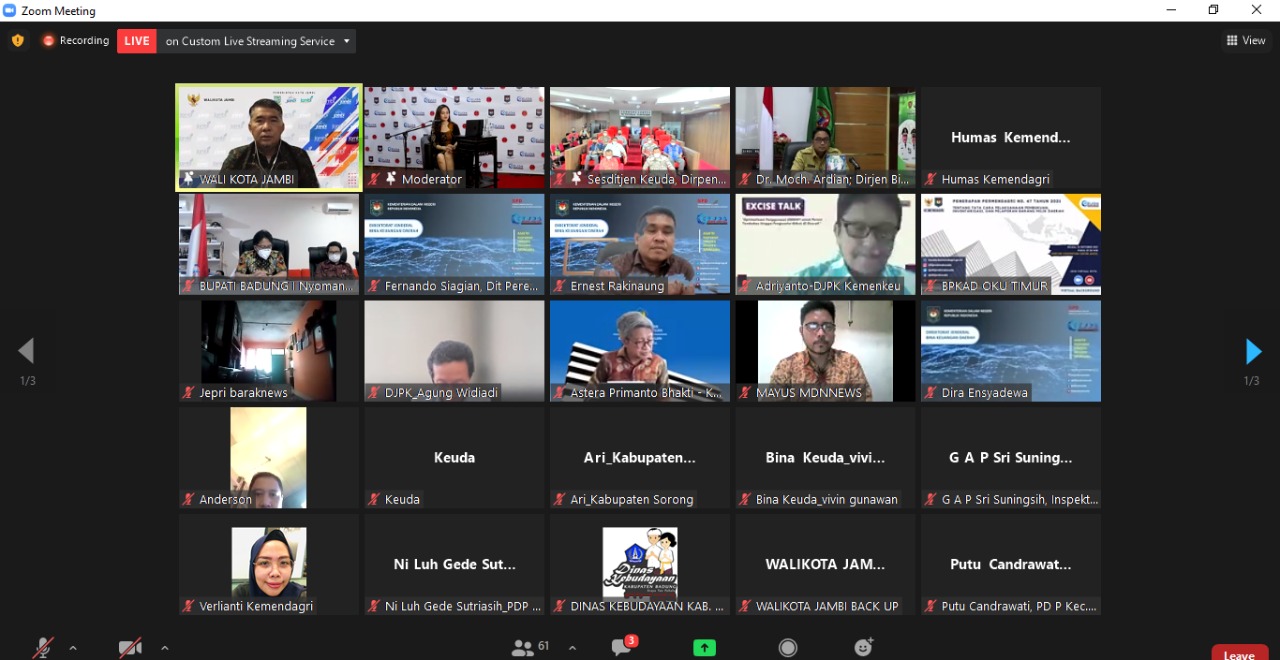Click the red LIVE indicator badge

137,41
